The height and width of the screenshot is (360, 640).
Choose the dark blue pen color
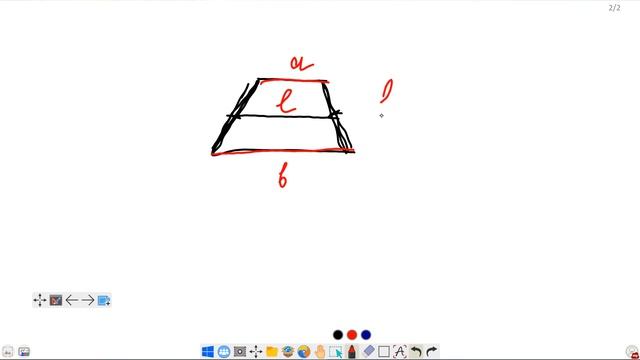[x=366, y=335]
